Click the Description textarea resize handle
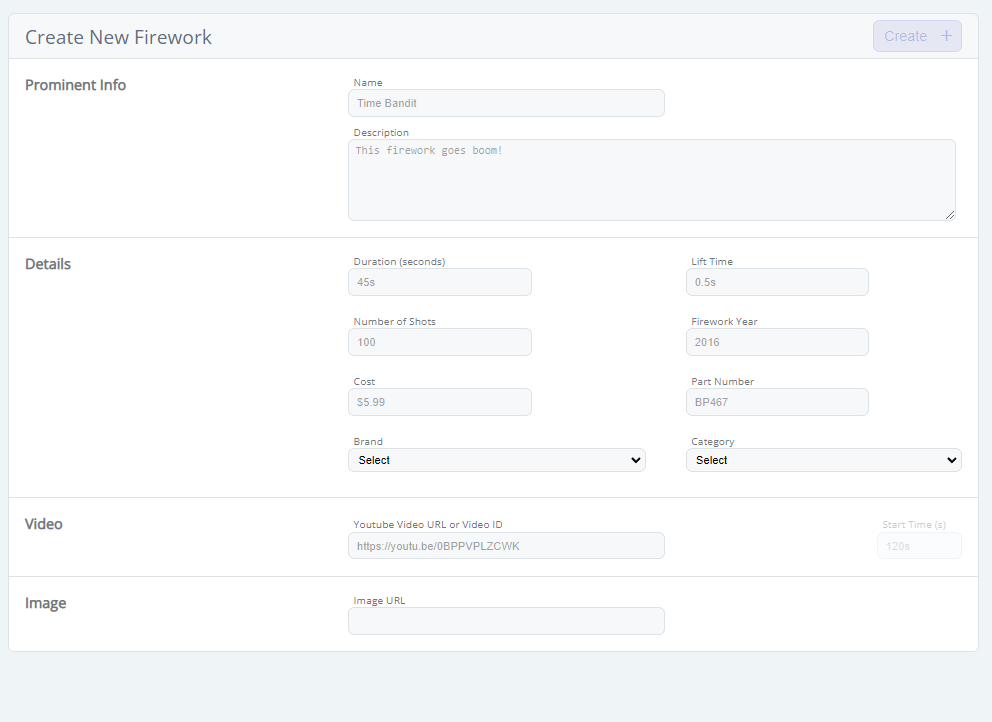 tap(950, 216)
